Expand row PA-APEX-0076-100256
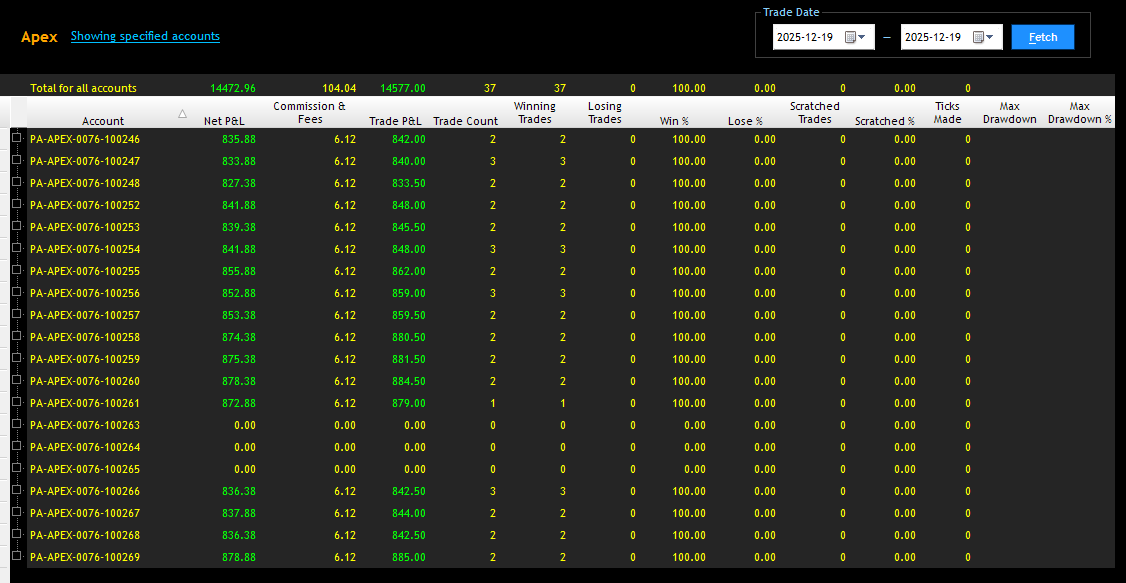Viewport: 1126px width, 583px height. coord(16,292)
